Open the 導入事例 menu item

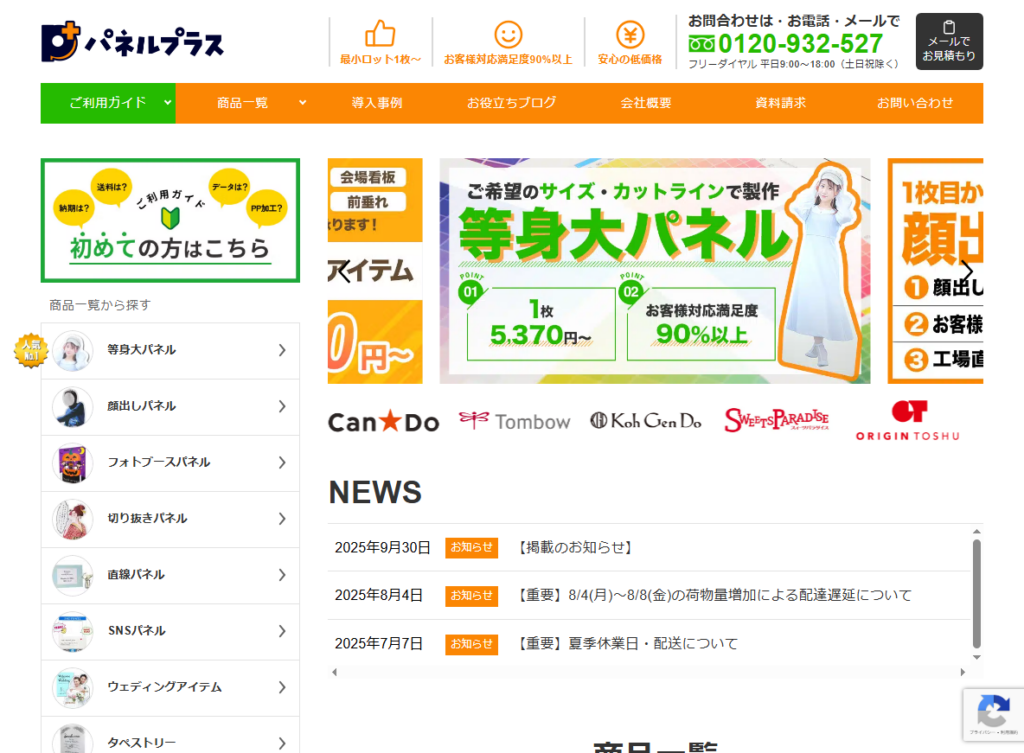pos(377,103)
